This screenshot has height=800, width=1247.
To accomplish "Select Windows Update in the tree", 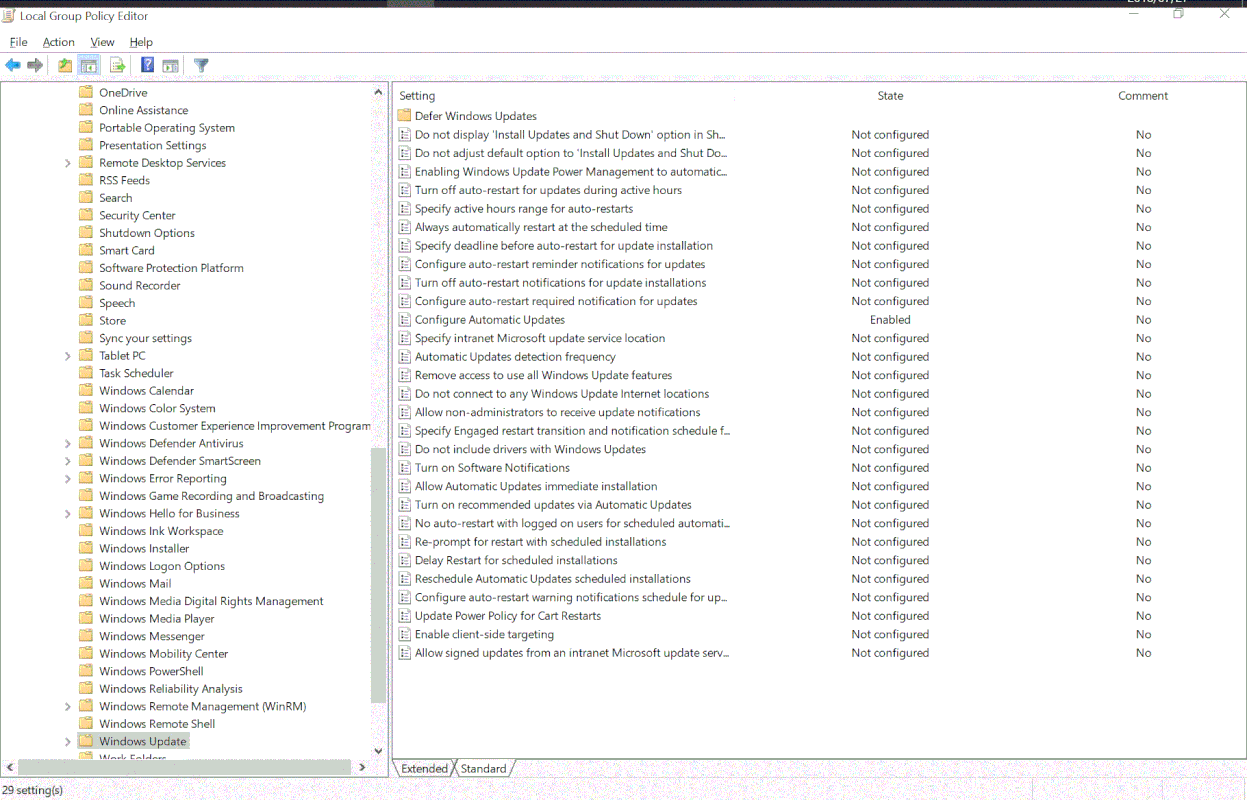I will click(x=143, y=742).
